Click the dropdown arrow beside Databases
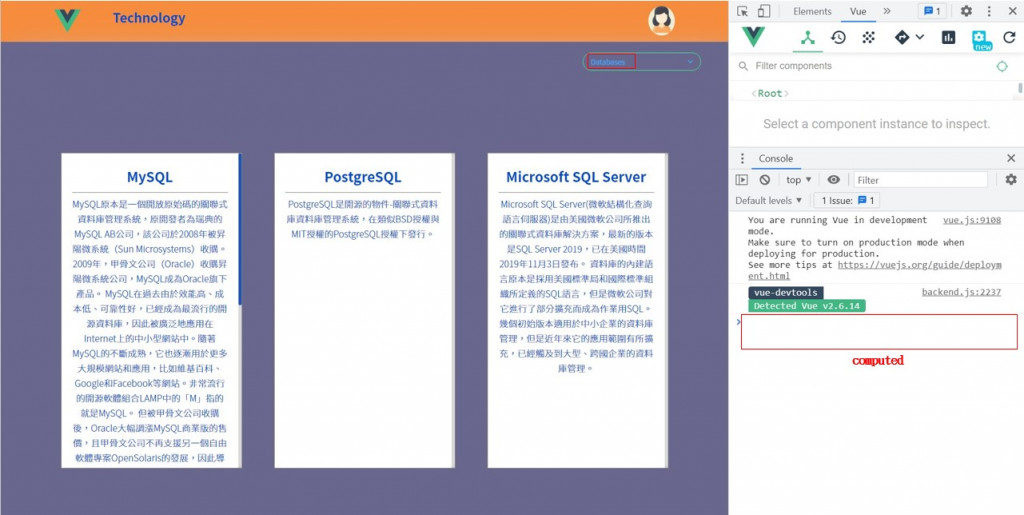The image size is (1024, 515). pos(690,62)
